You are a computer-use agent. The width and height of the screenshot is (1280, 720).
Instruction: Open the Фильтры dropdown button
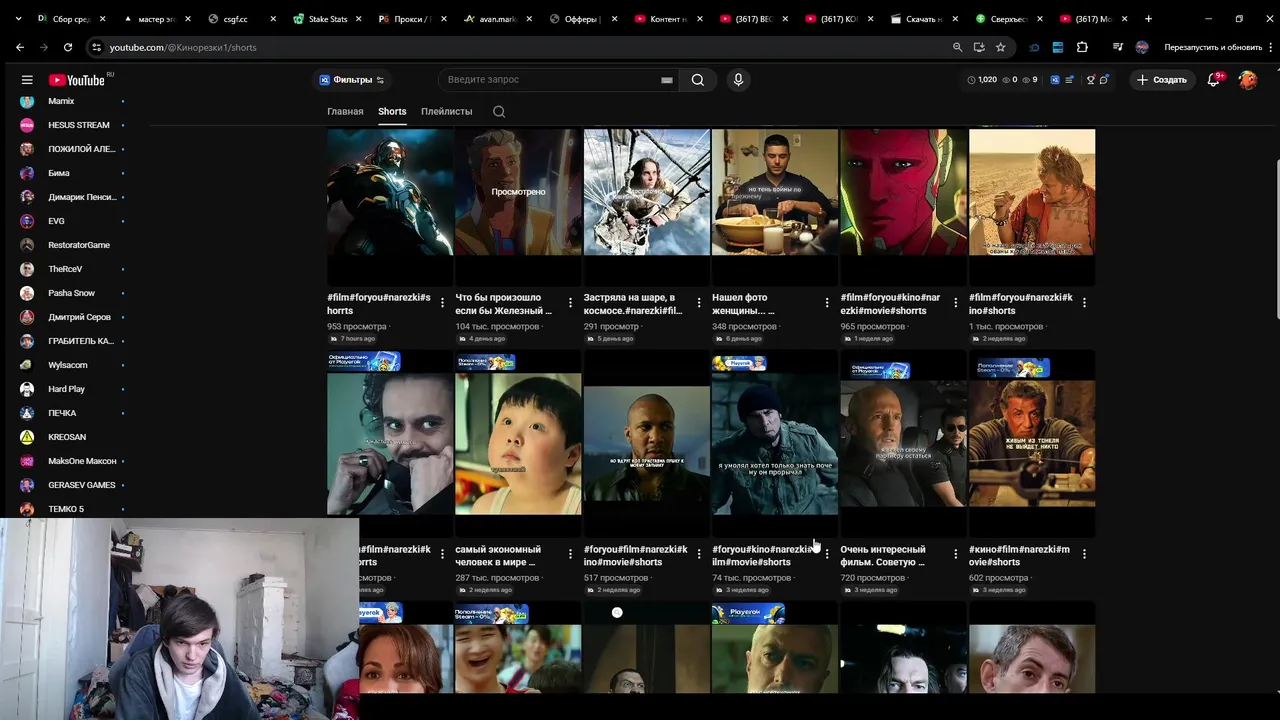click(x=352, y=80)
